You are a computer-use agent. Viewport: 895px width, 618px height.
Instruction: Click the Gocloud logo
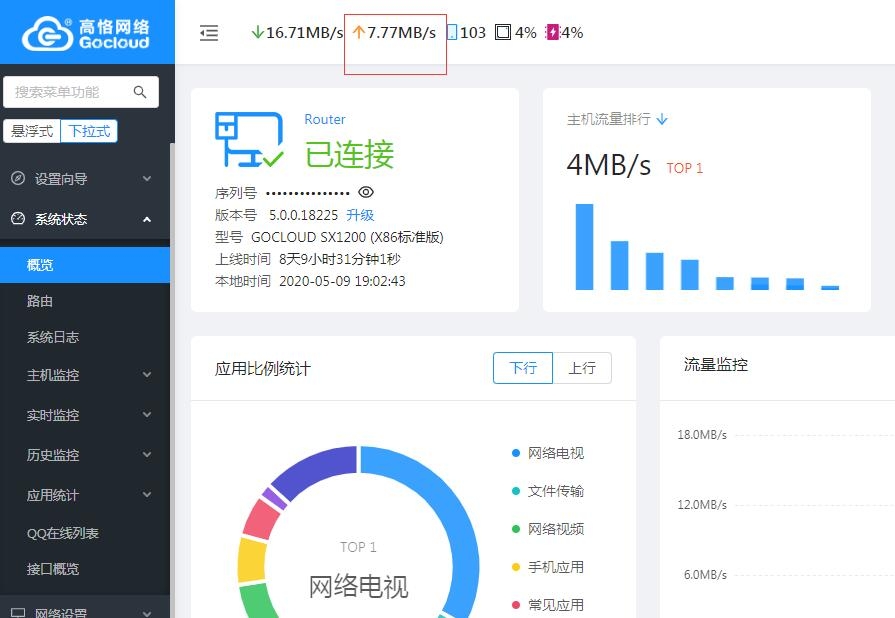[x=86, y=33]
